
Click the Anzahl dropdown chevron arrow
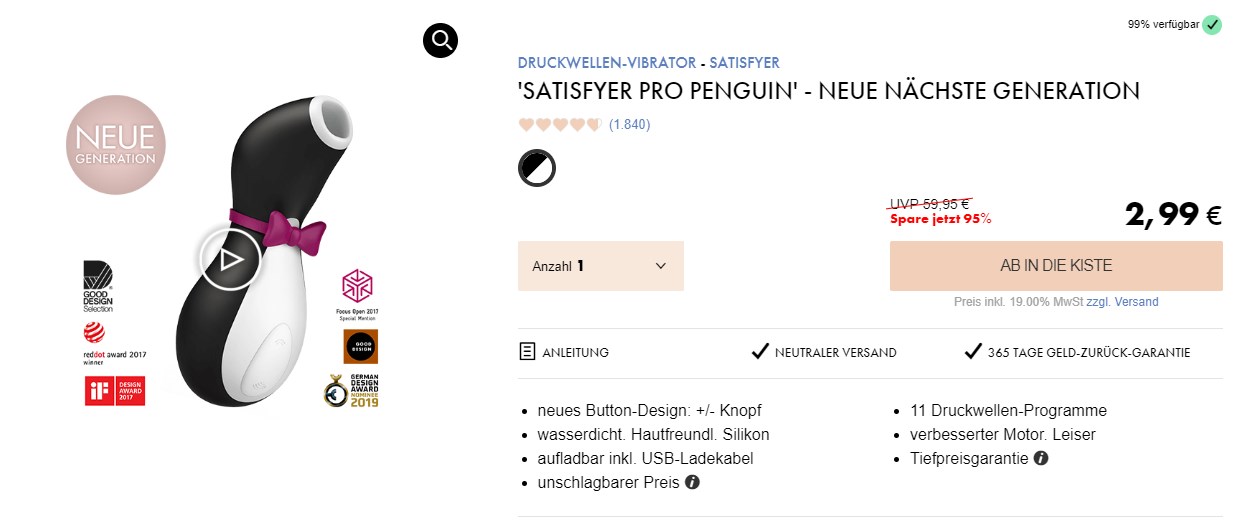coord(660,266)
